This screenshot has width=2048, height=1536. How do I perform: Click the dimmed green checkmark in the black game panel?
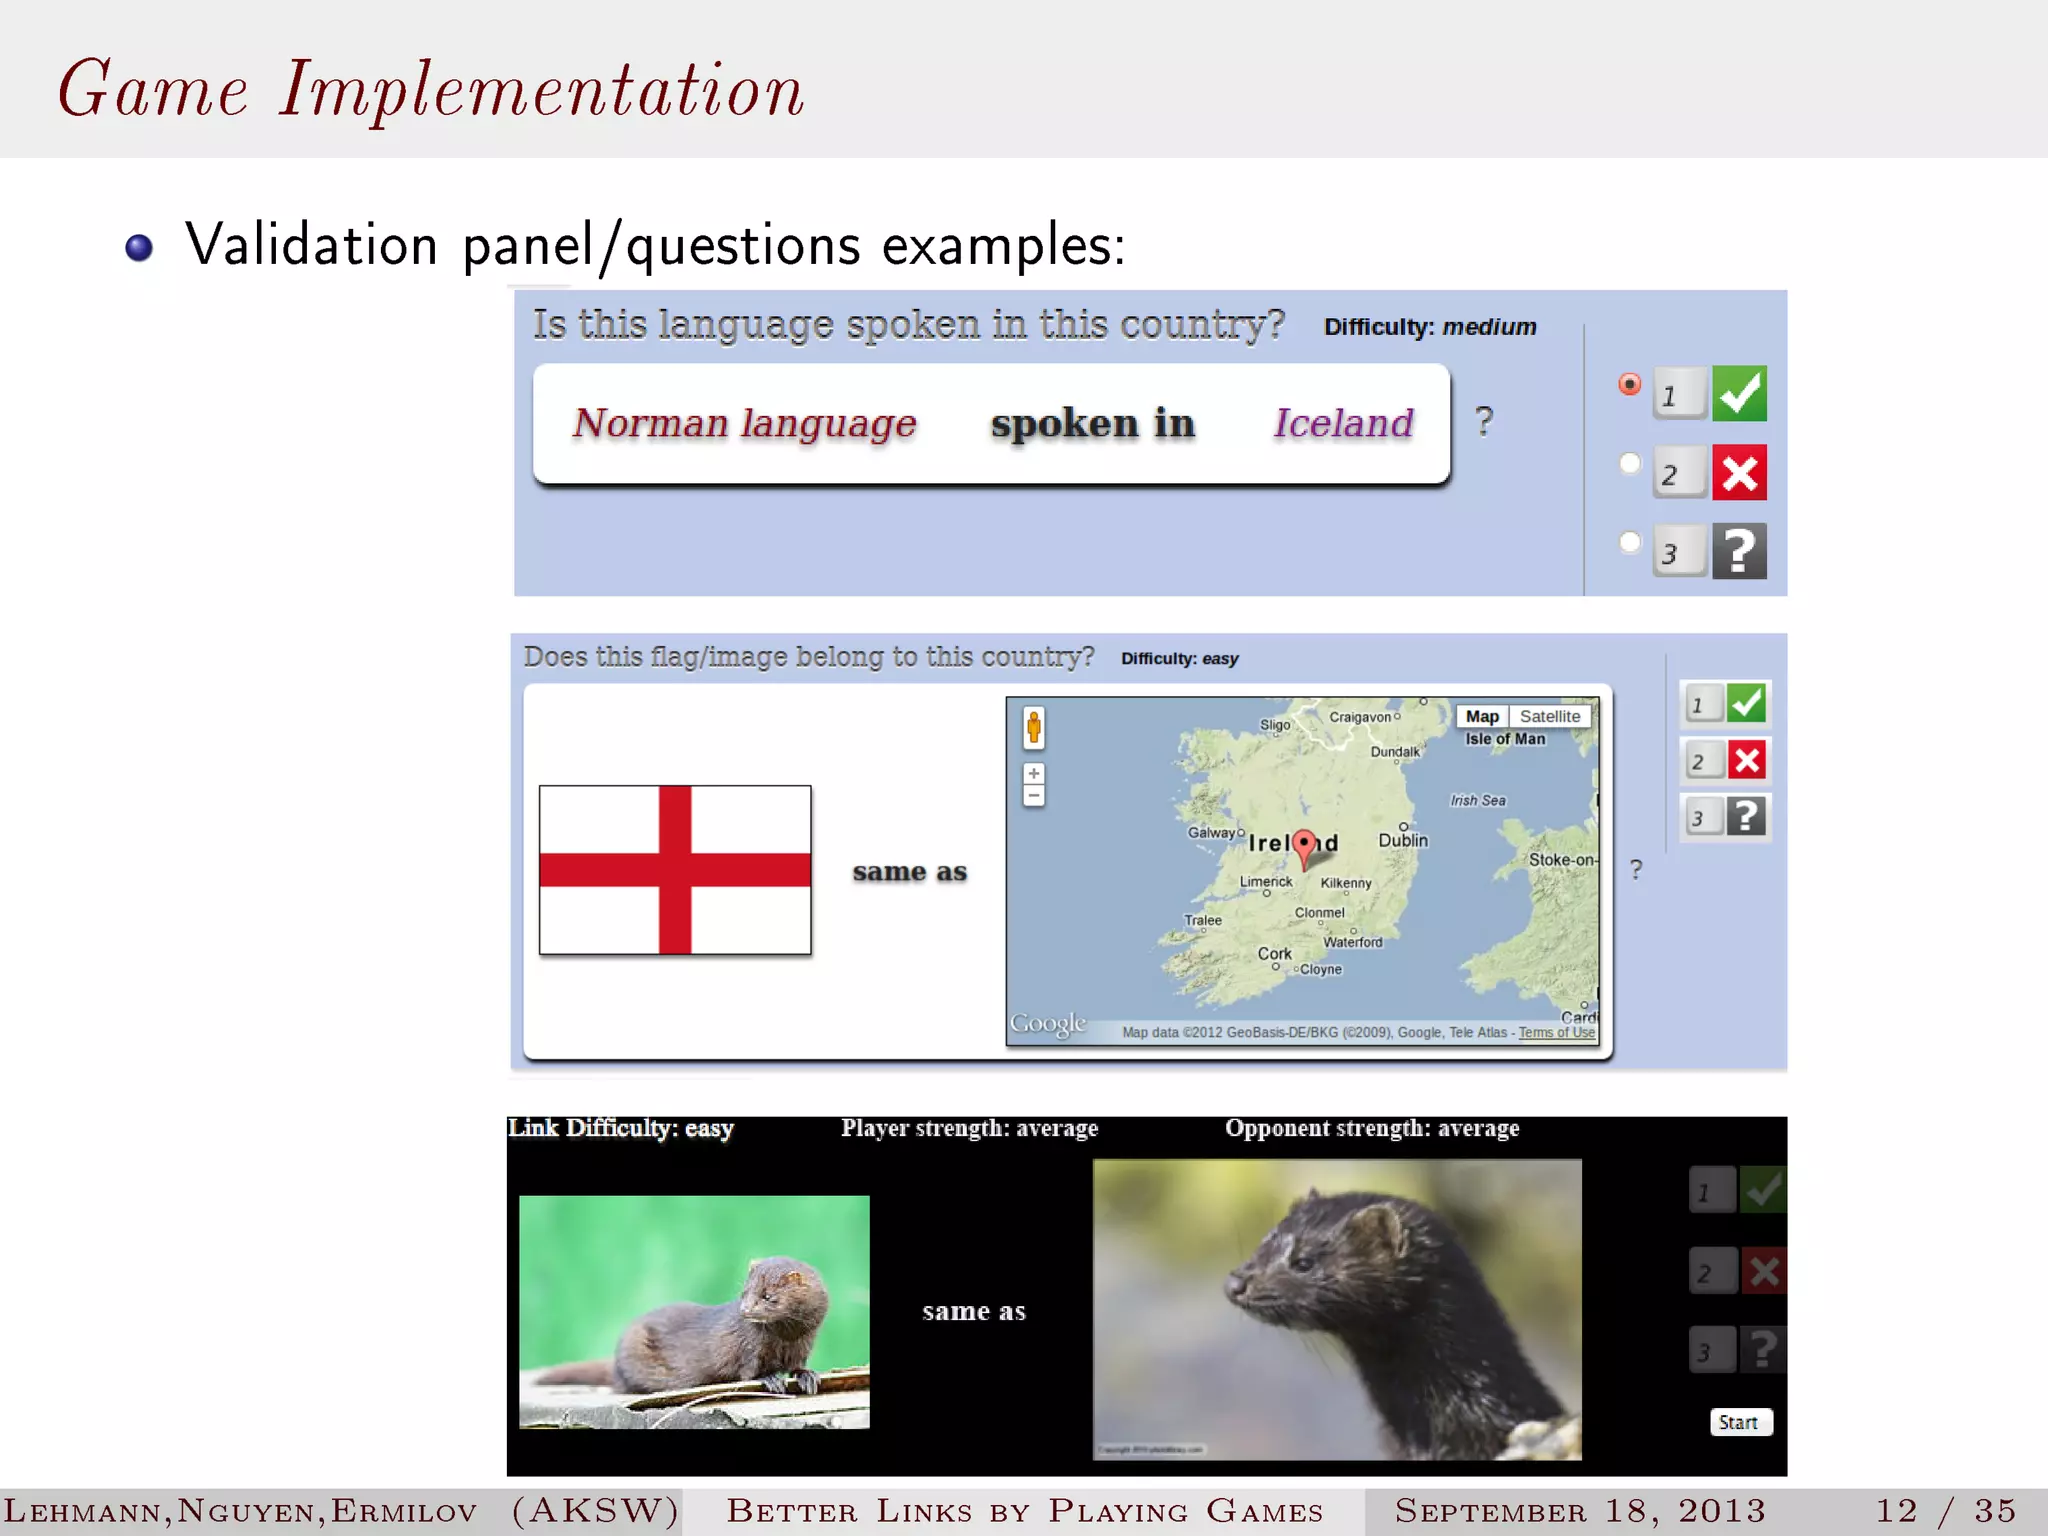(x=1763, y=1190)
